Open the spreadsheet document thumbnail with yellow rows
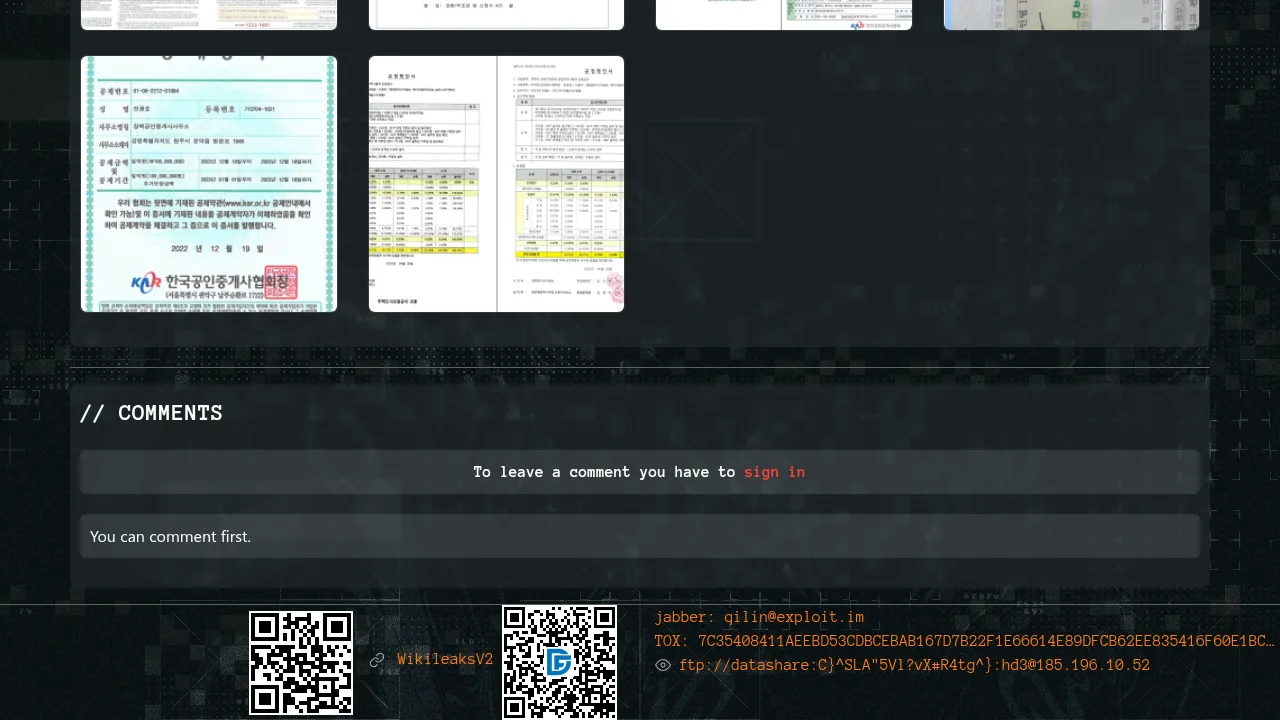Viewport: 1280px width, 720px height. [496, 184]
